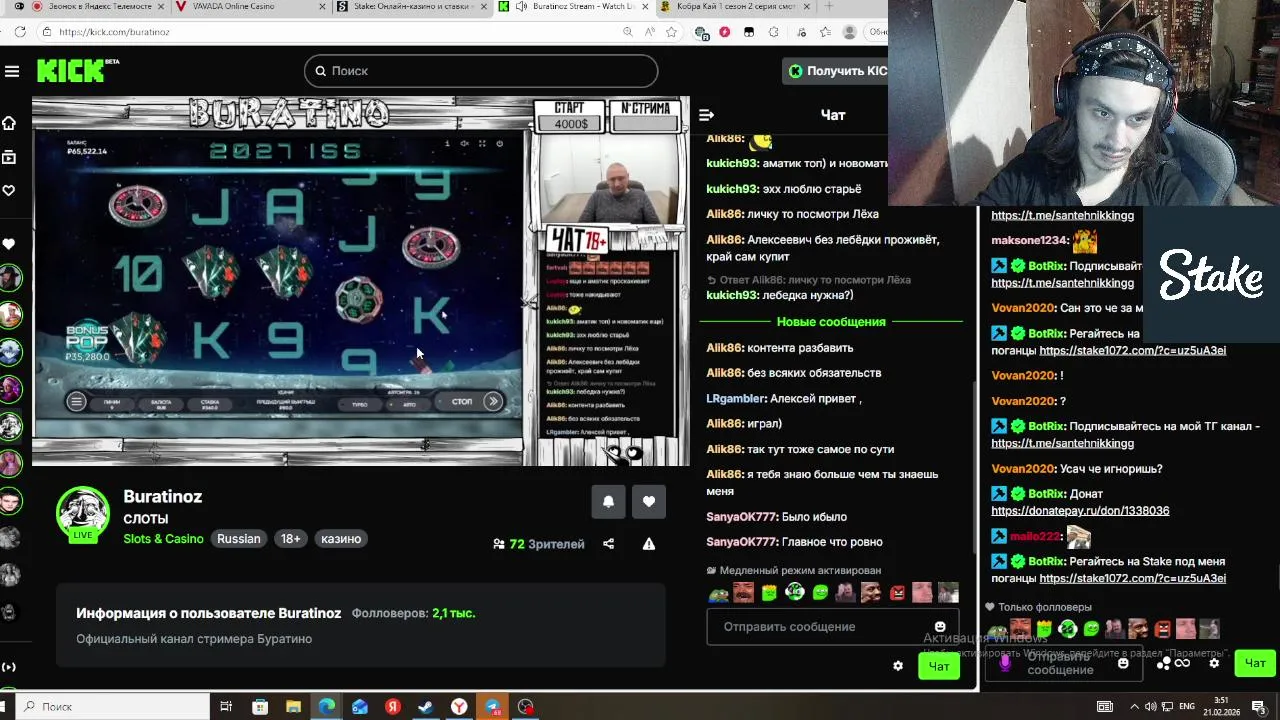The height and width of the screenshot is (720, 1280).
Task: Open the Kick hamburger menu
Action: tap(12, 71)
